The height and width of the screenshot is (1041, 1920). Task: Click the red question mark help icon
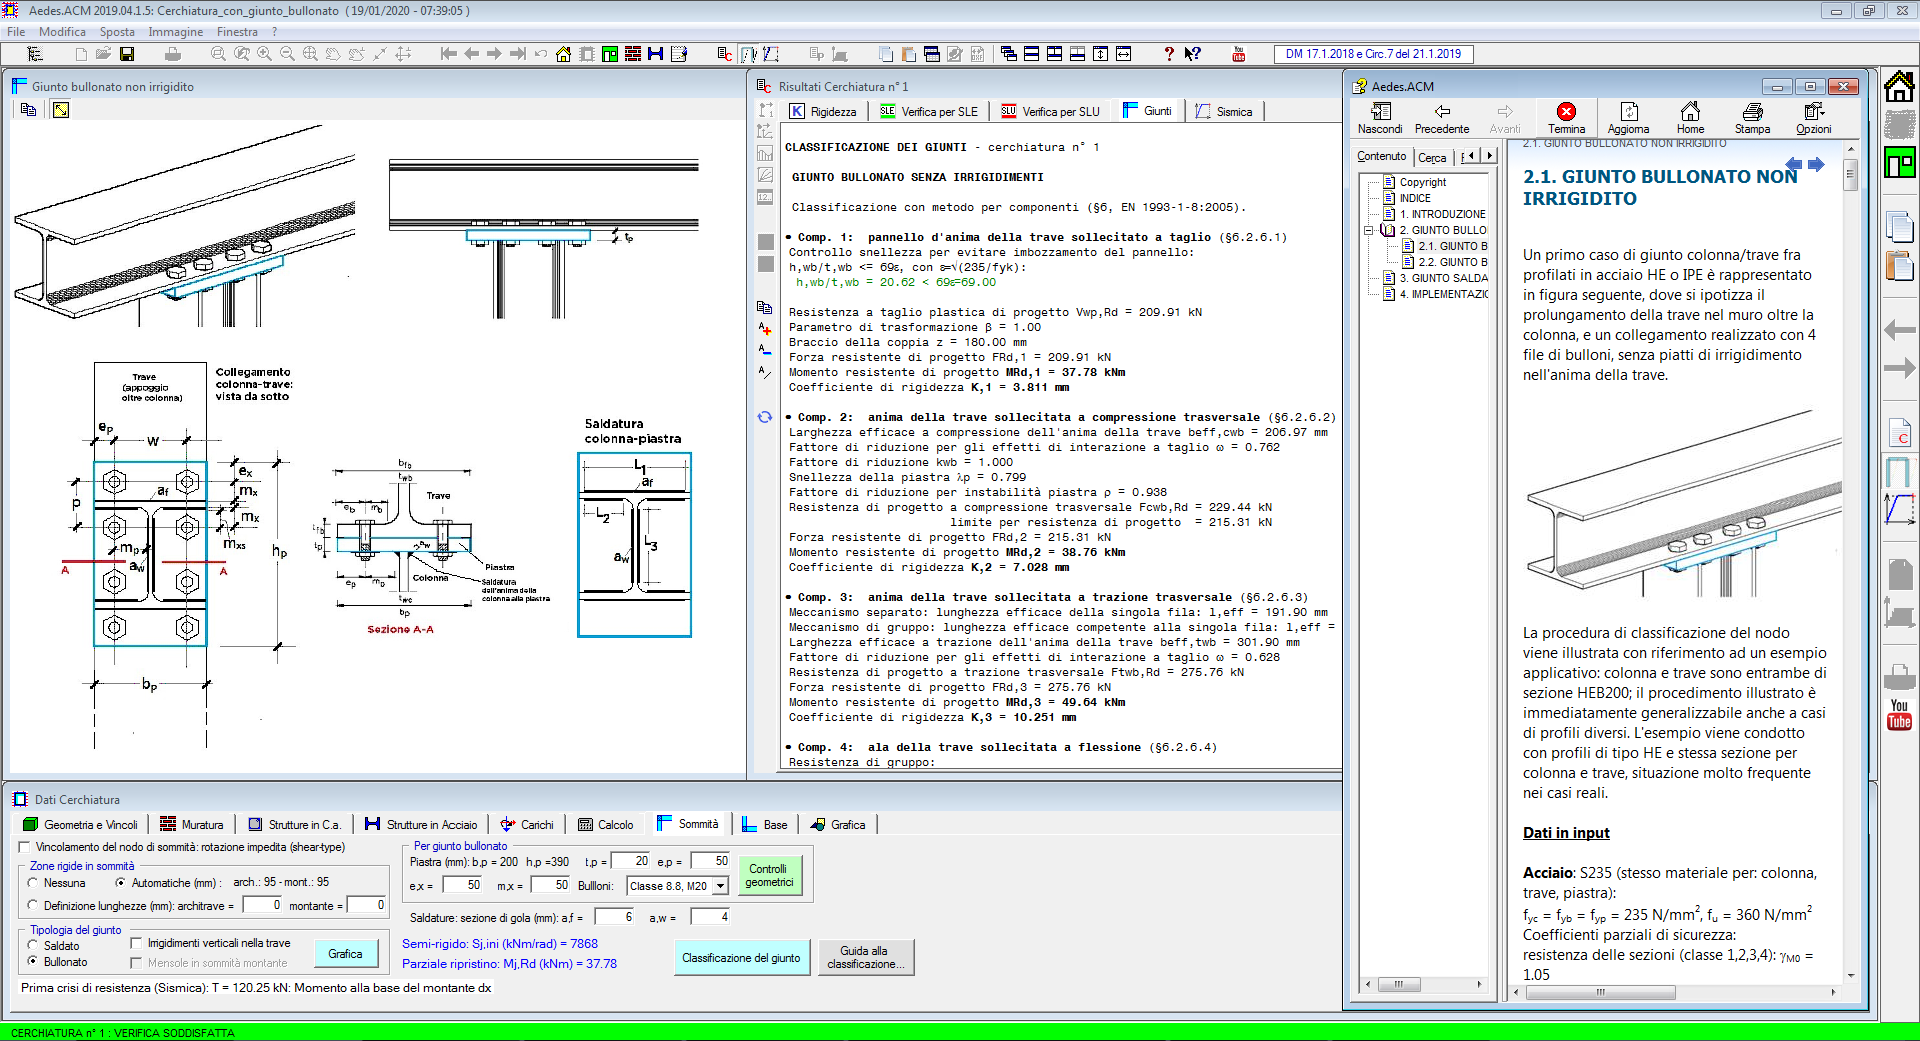pyautogui.click(x=1168, y=54)
